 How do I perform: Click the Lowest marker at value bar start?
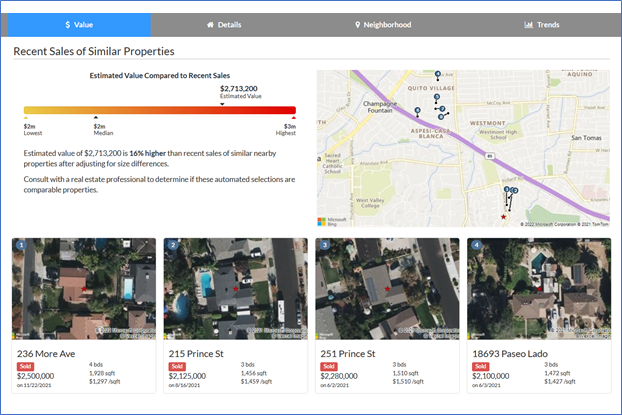click(x=26, y=117)
